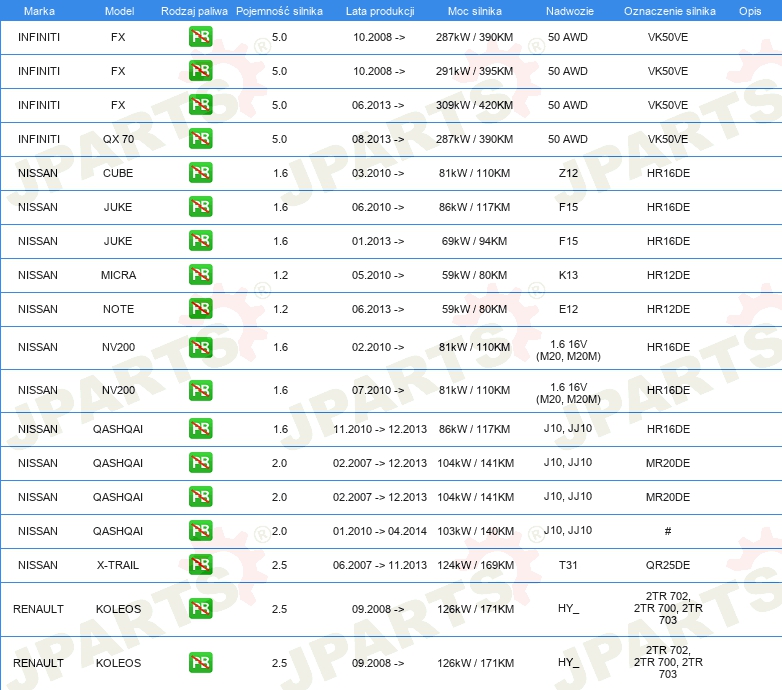
Task: Click the HR16DE cell in the CUBE row
Action: pyautogui.click(x=668, y=173)
